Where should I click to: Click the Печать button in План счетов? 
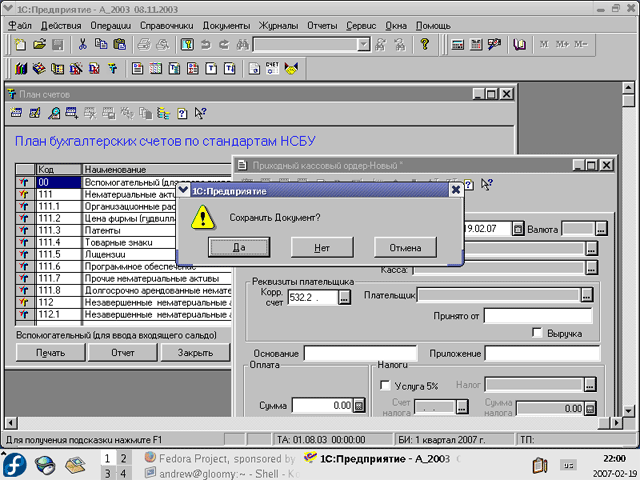coord(51,353)
